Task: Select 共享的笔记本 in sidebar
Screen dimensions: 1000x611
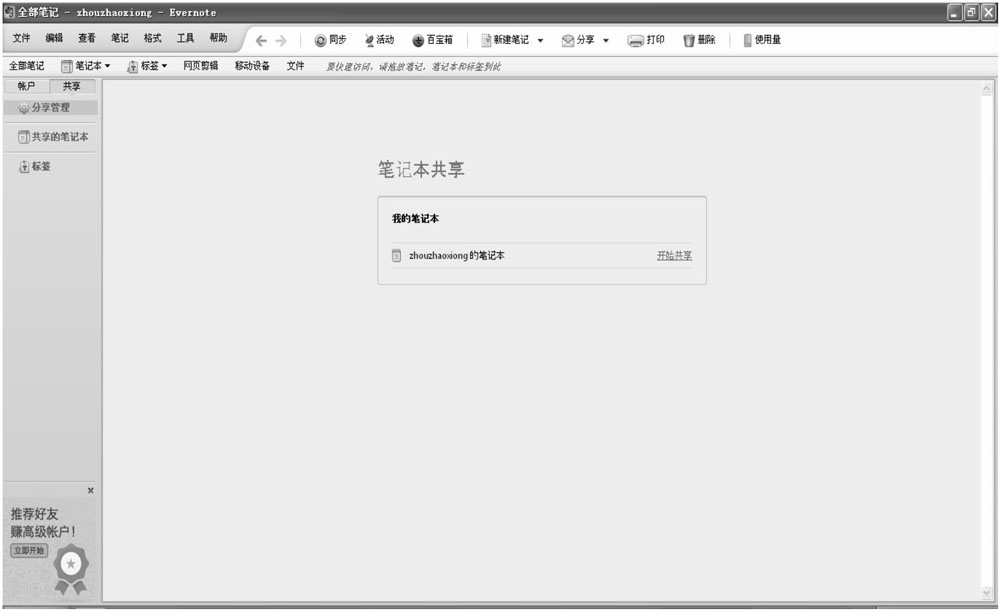Action: click(x=53, y=136)
